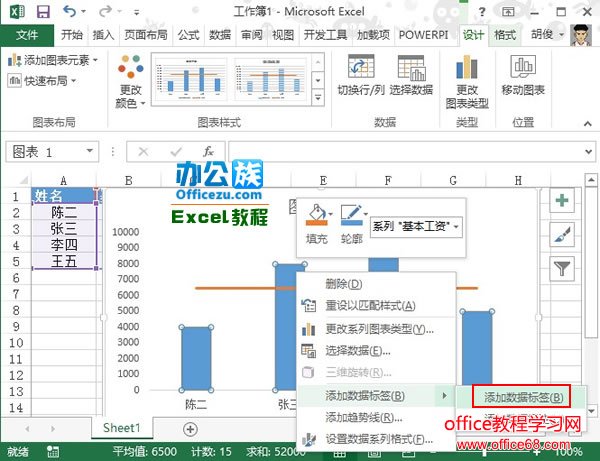Image resolution: width=600 pixels, height=461 pixels.
Task: Select the first chart style thumbnail
Action: (x=190, y=79)
